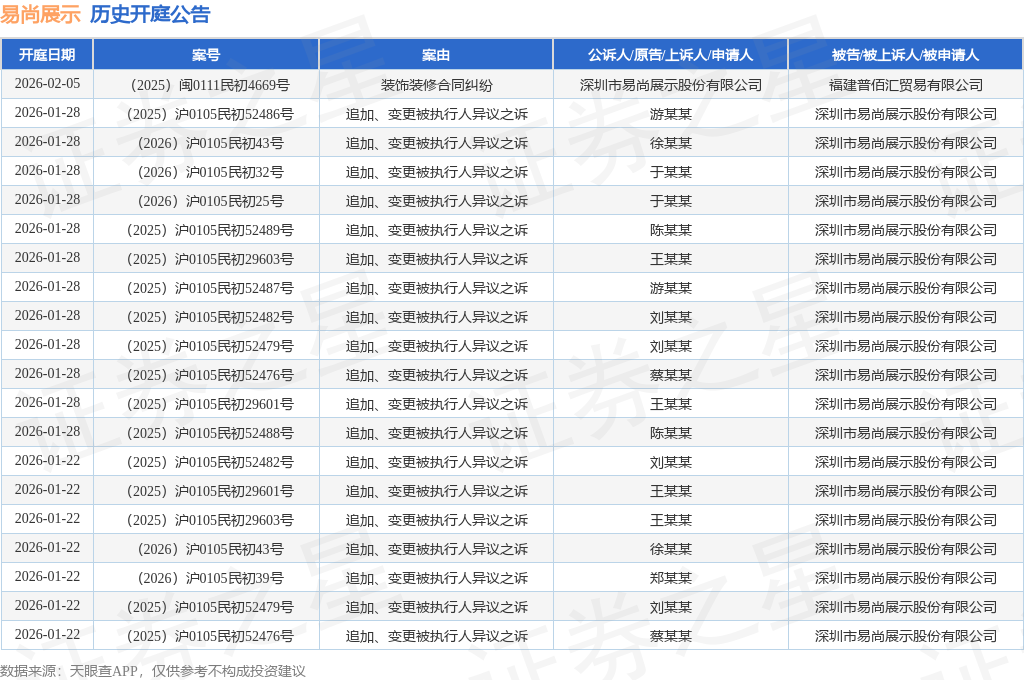Screen dimensions: 1024x680
Task: Select case number (2026)沪0105民初32号
Action: (206, 172)
